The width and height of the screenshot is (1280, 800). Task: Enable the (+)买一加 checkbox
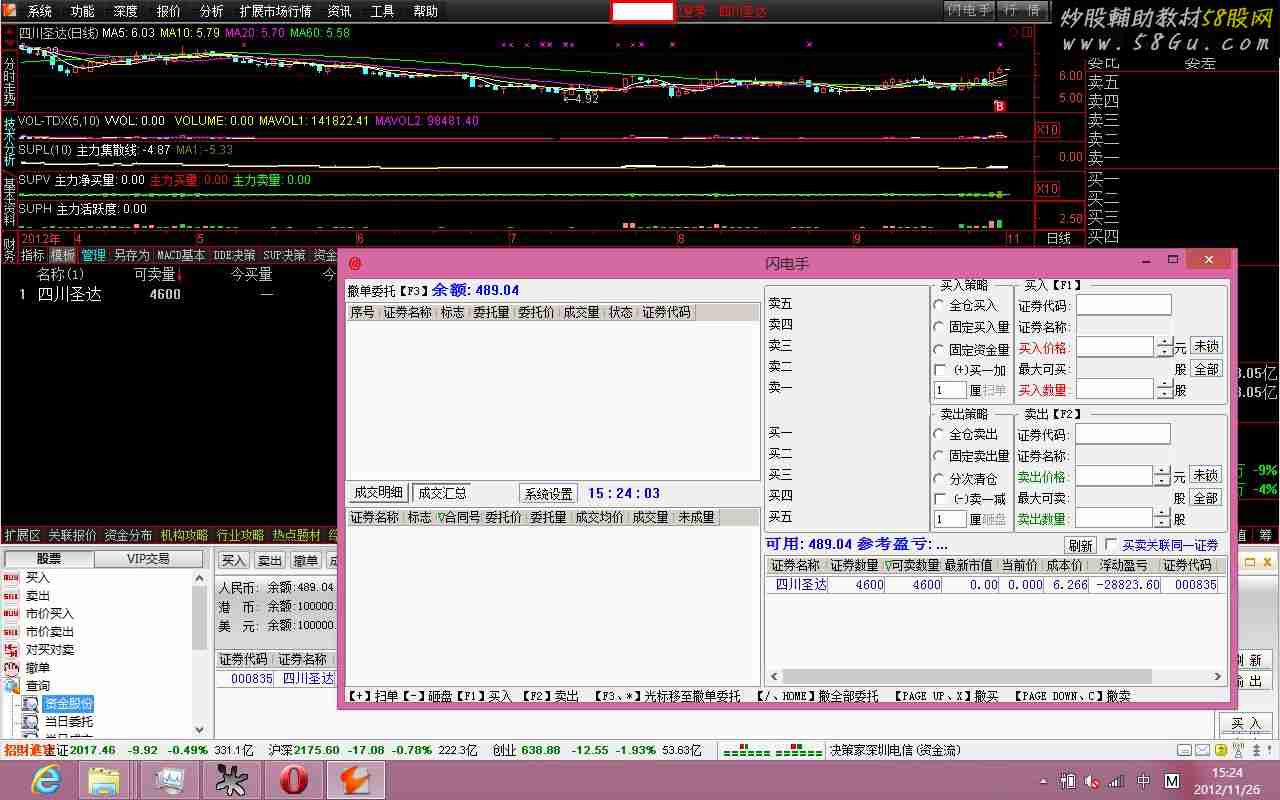pos(940,370)
